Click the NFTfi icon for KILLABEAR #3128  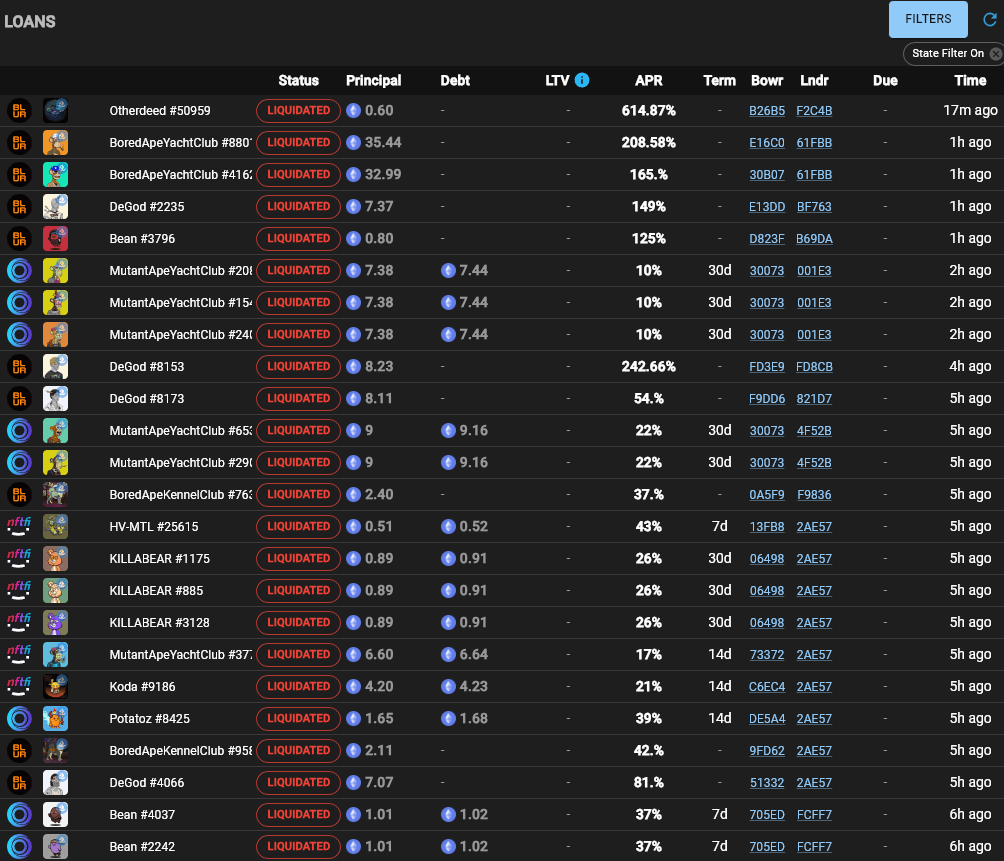(x=19, y=622)
